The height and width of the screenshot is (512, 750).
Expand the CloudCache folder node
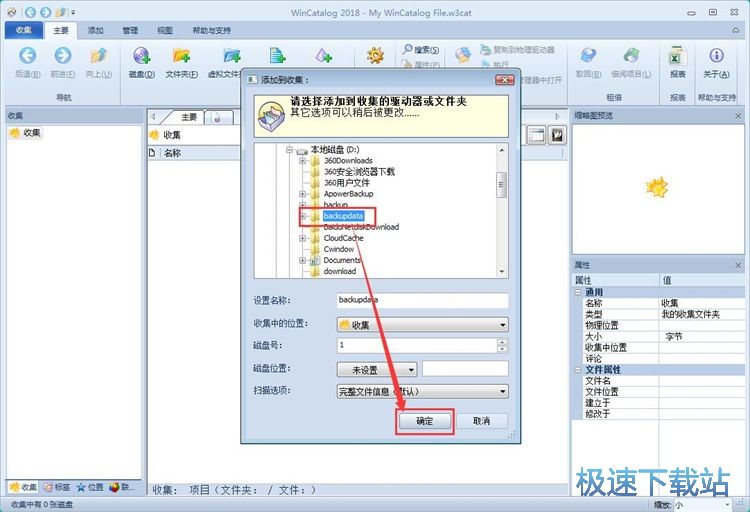coord(302,238)
